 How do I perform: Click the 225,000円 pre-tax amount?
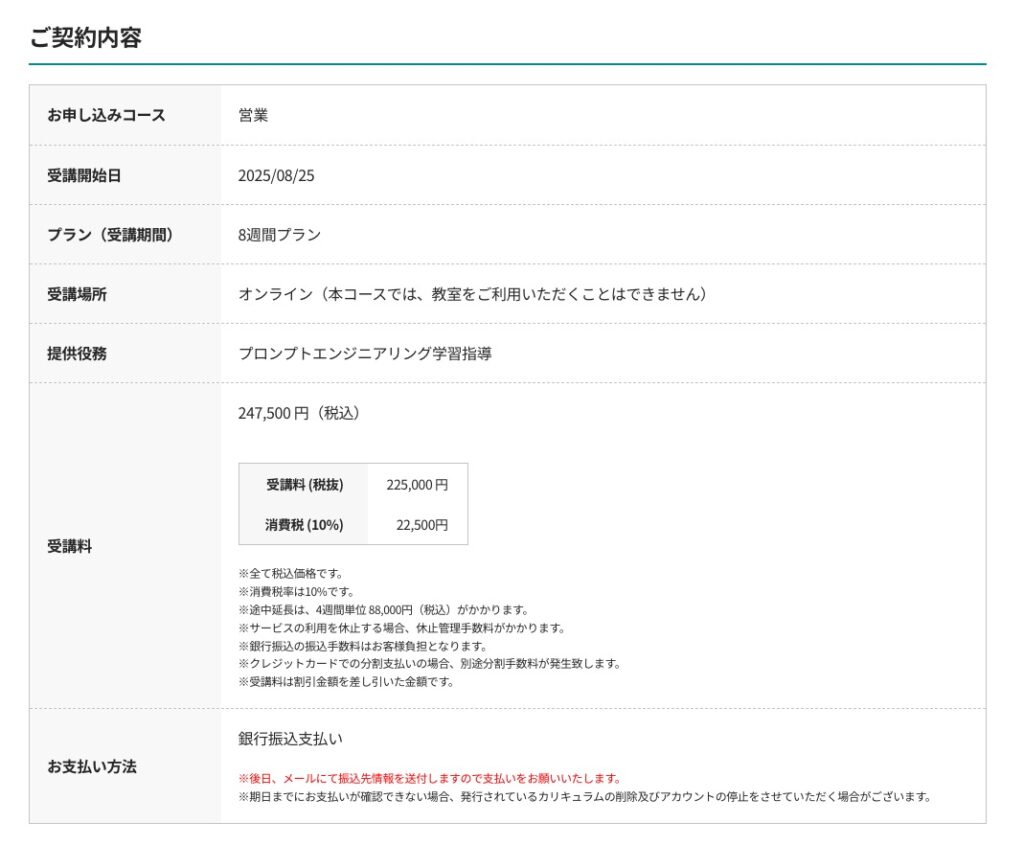(417, 484)
